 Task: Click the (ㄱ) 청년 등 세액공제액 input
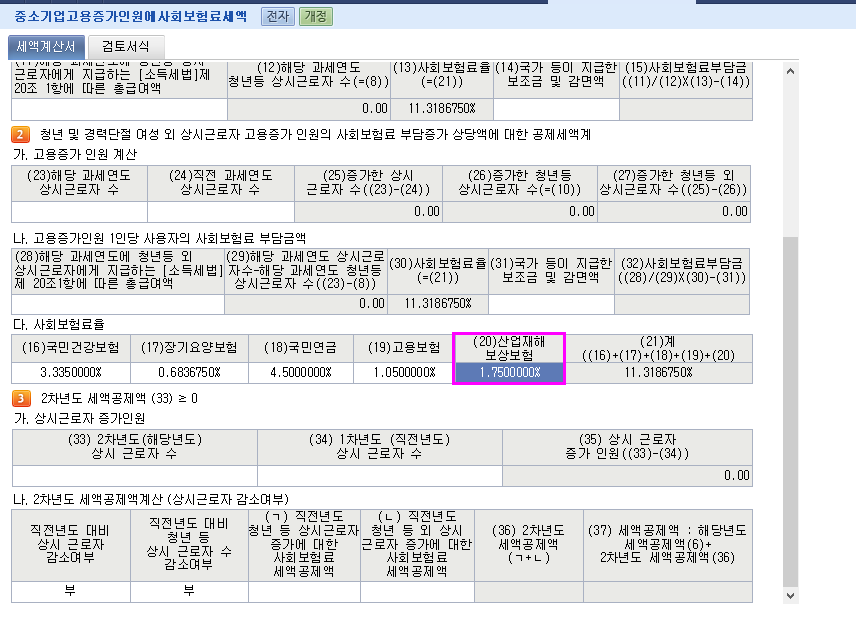pos(305,592)
